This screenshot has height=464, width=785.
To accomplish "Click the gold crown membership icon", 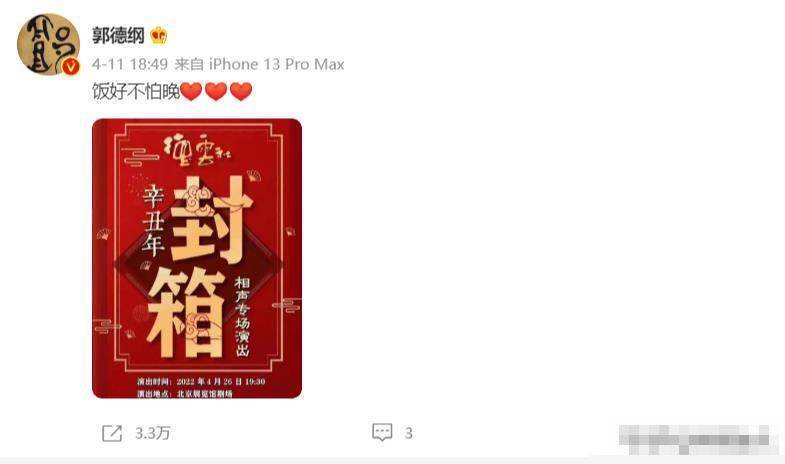I will (159, 35).
